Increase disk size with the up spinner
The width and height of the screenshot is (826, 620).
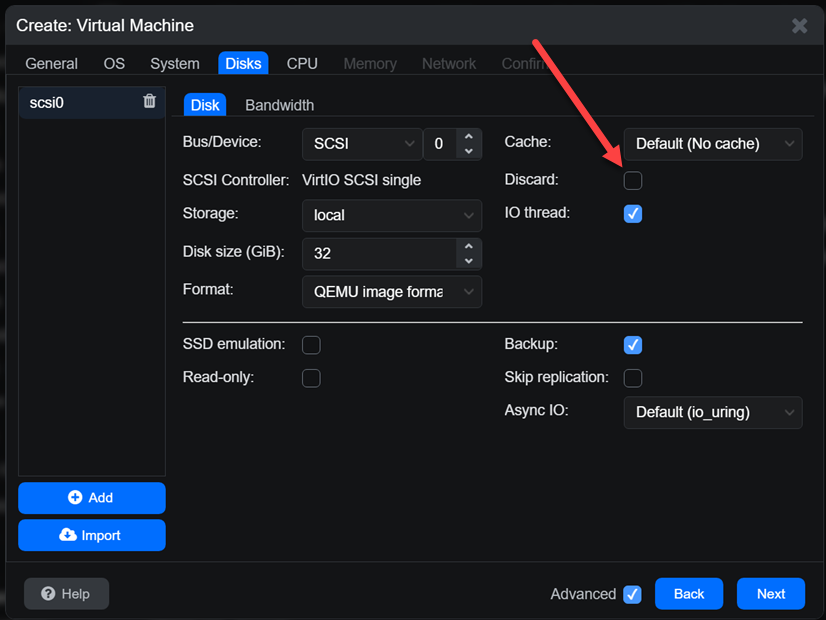(468, 247)
